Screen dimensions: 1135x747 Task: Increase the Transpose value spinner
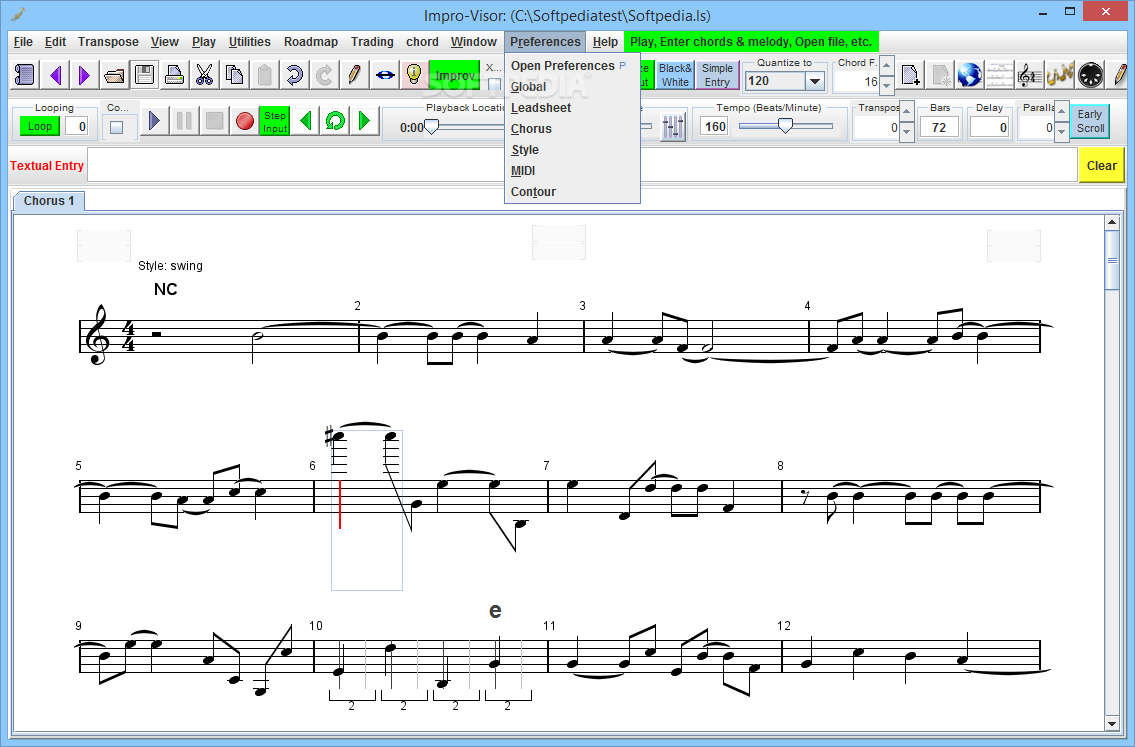click(907, 112)
